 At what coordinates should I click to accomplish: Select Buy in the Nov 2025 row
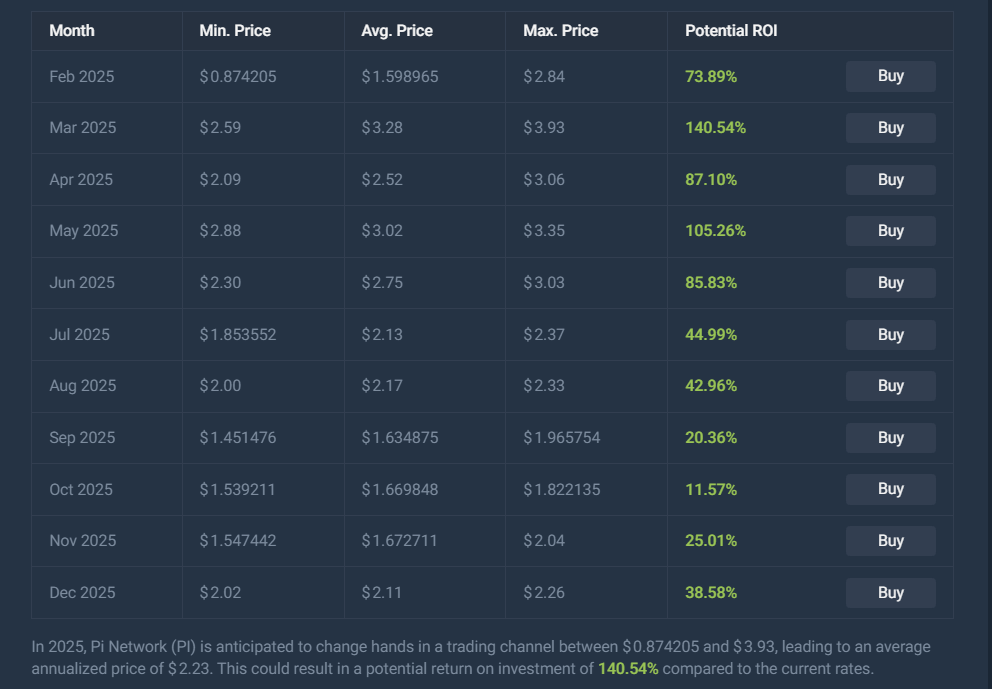click(x=890, y=541)
